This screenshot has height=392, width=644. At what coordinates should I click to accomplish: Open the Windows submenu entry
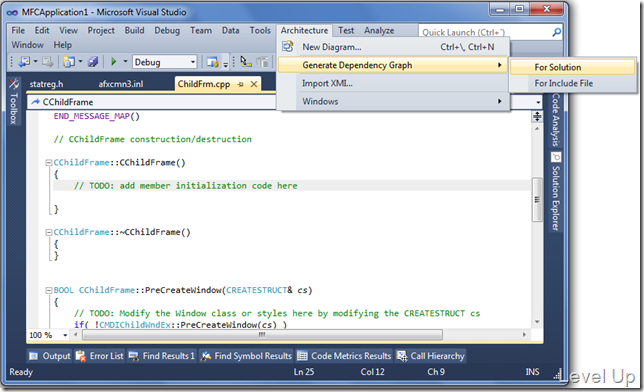coord(393,101)
